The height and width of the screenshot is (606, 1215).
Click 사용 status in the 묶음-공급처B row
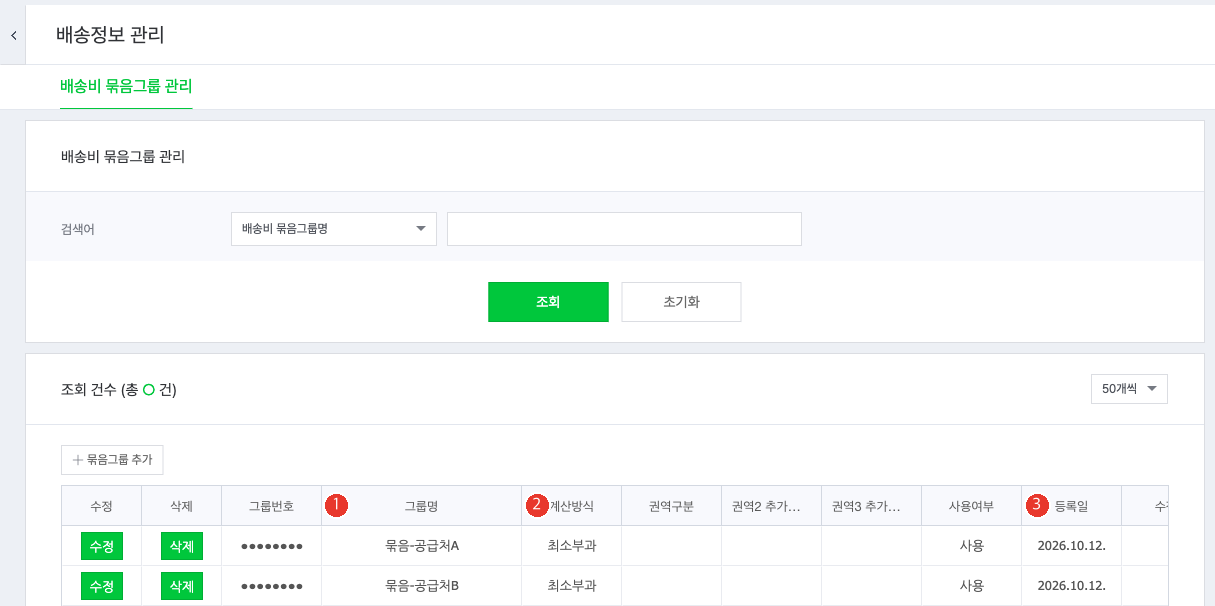971,585
